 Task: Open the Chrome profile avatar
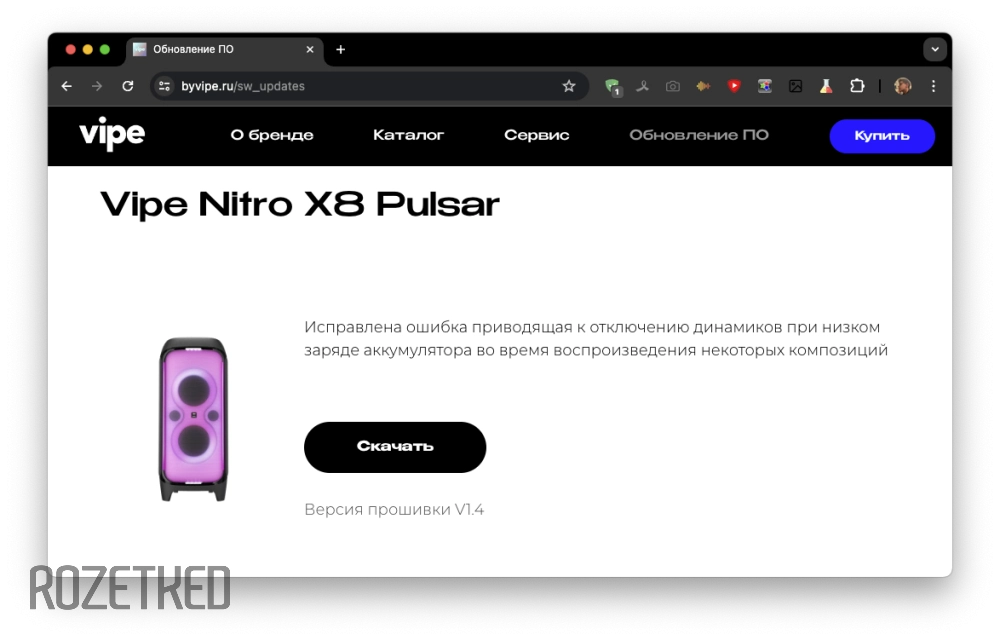coord(902,86)
